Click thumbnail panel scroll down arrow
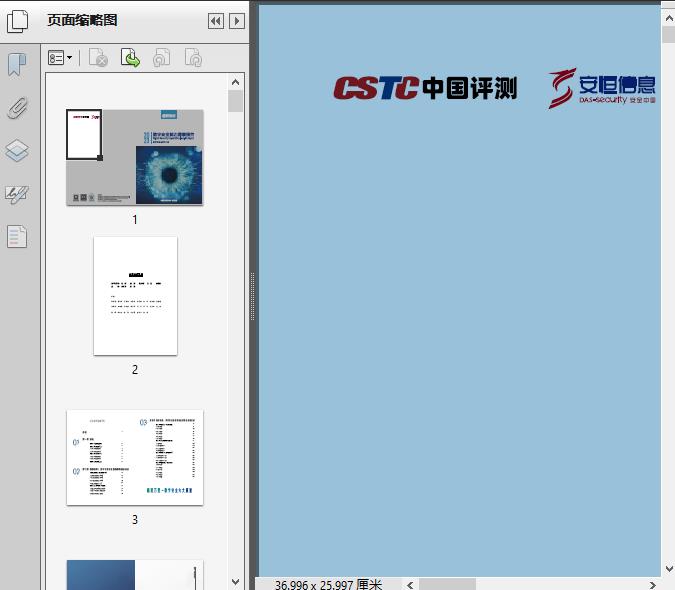Image resolution: width=675 pixels, height=590 pixels. click(235, 582)
